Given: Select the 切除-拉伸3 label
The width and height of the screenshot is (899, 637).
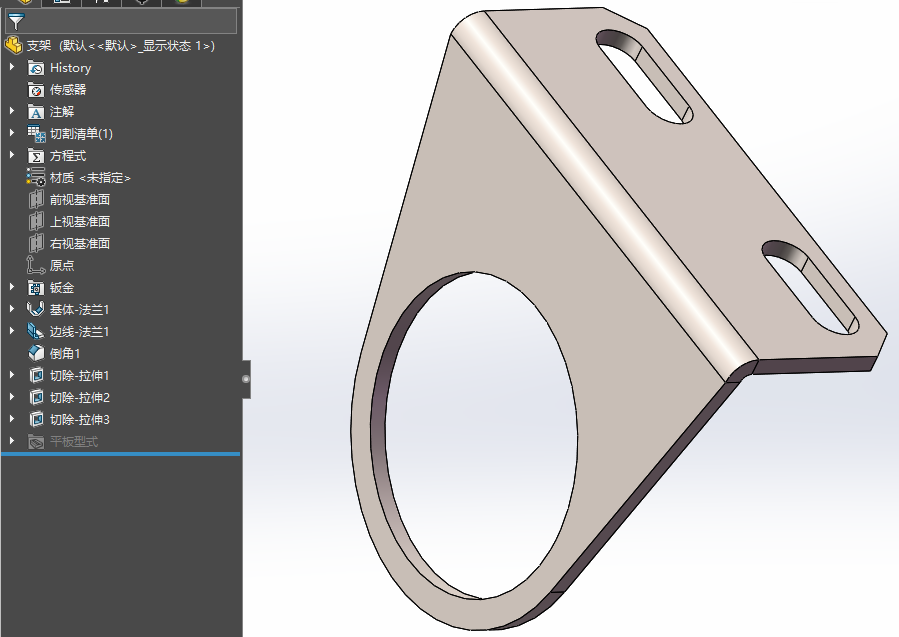Looking at the screenshot, I should pyautogui.click(x=80, y=420).
